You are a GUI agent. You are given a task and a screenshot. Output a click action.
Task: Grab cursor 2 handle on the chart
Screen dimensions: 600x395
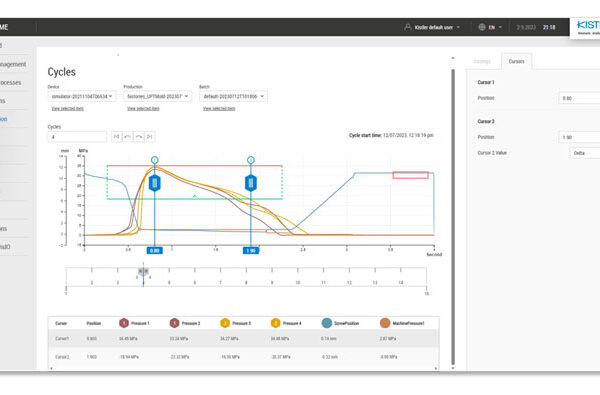(251, 183)
